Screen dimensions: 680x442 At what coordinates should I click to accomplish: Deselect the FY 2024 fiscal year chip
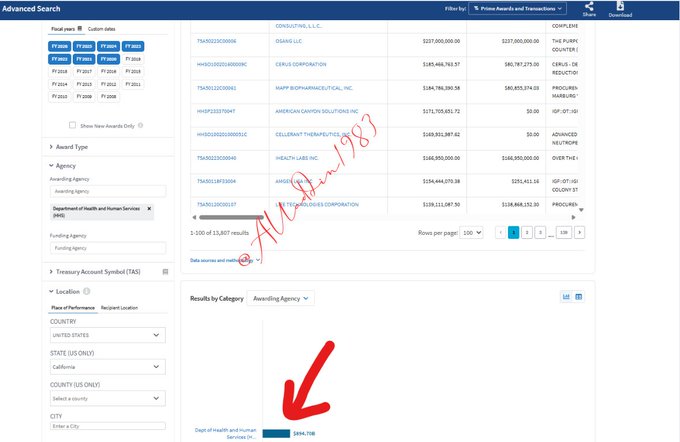point(109,46)
